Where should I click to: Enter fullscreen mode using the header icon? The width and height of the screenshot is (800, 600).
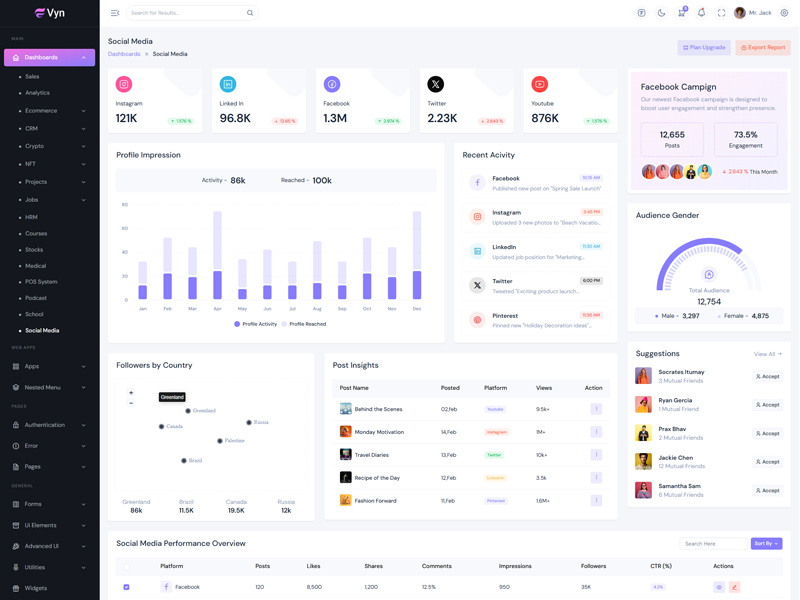721,13
